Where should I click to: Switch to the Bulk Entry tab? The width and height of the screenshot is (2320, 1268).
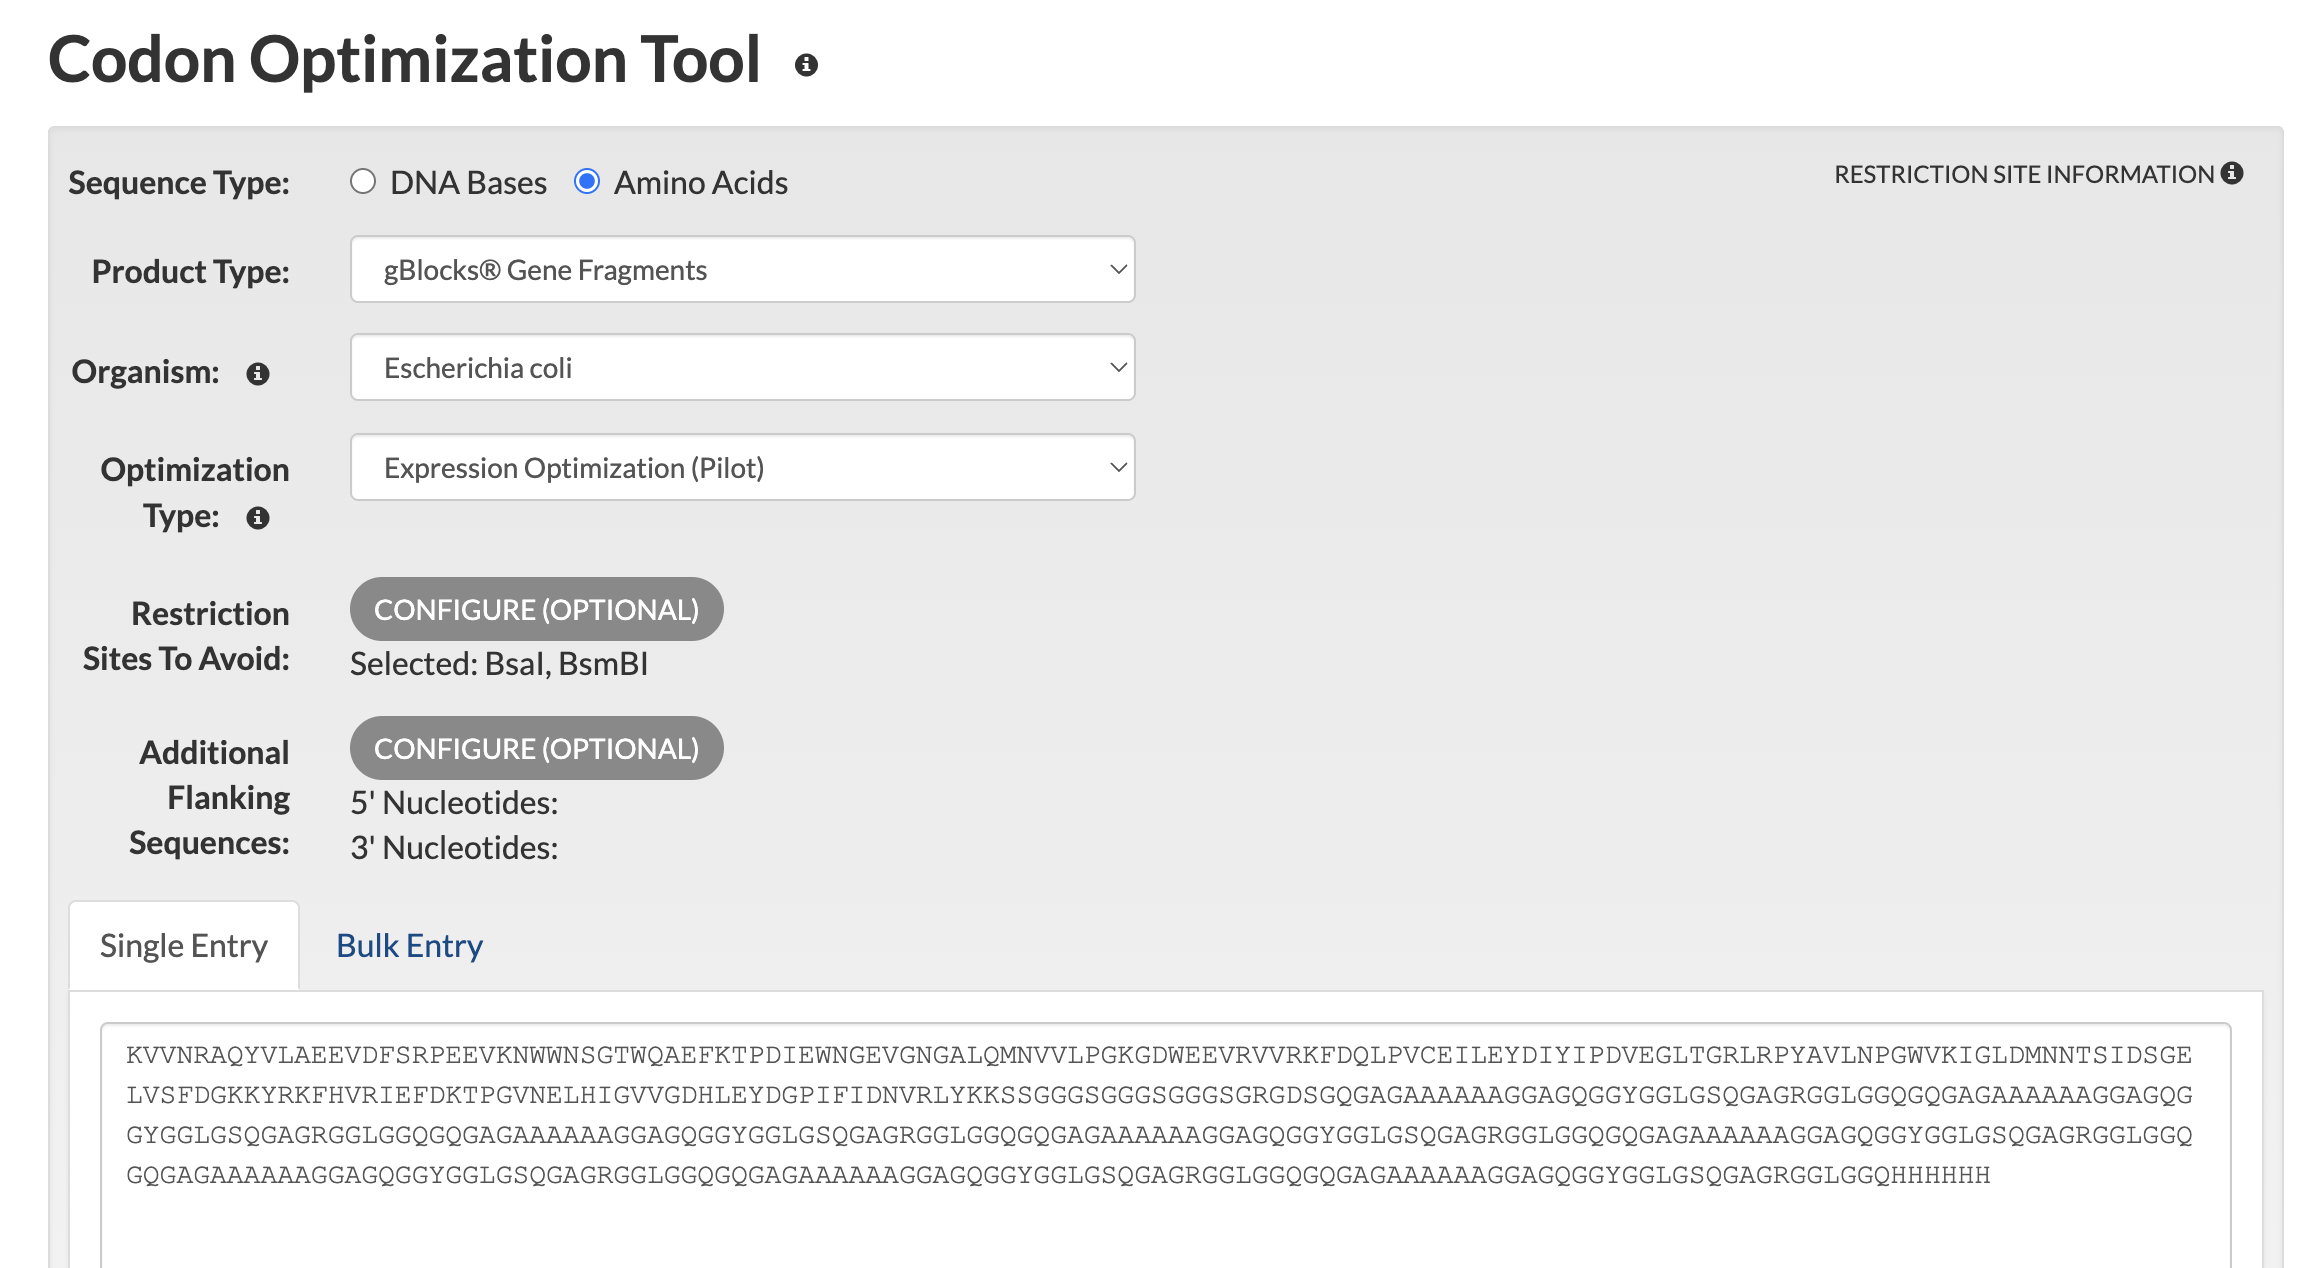click(x=409, y=945)
